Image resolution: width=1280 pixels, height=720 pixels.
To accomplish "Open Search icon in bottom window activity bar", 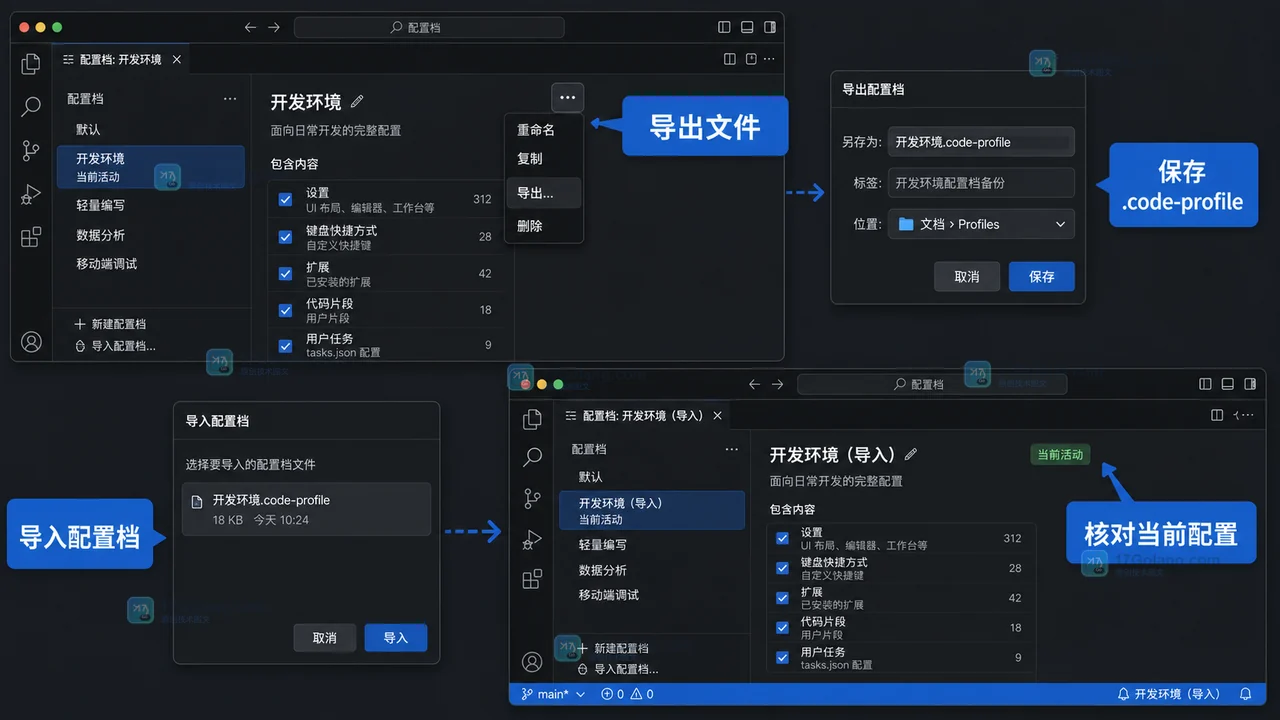I will point(532,458).
